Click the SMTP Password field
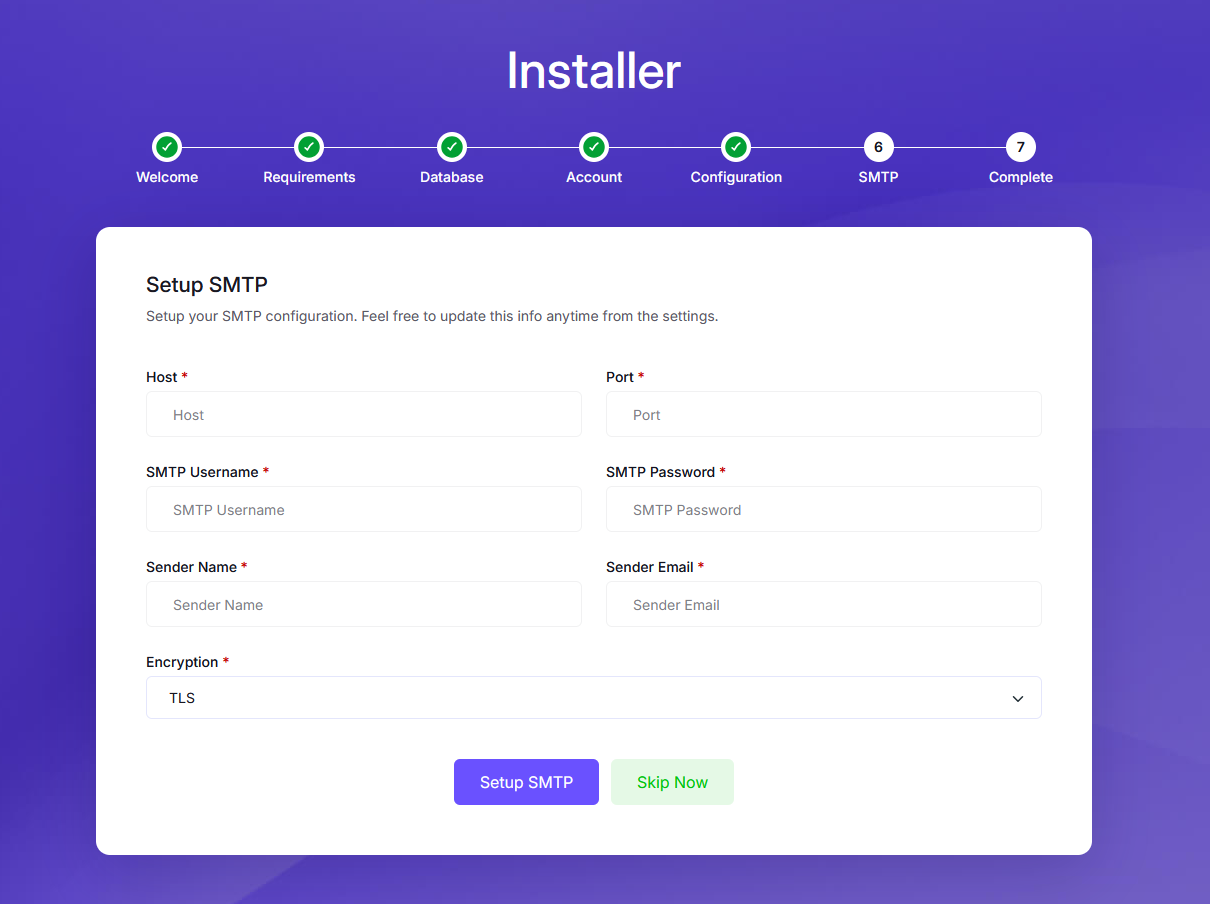The image size is (1210, 904). click(823, 509)
